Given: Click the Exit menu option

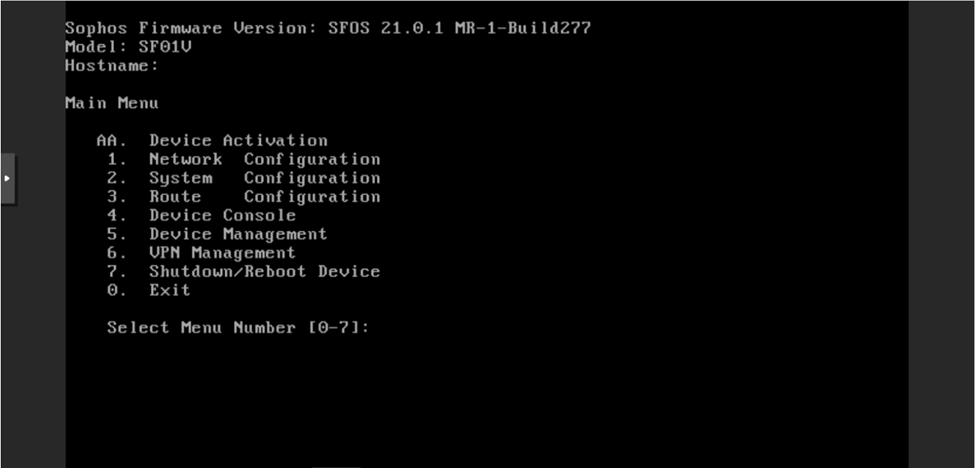Looking at the screenshot, I should pyautogui.click(x=169, y=290).
